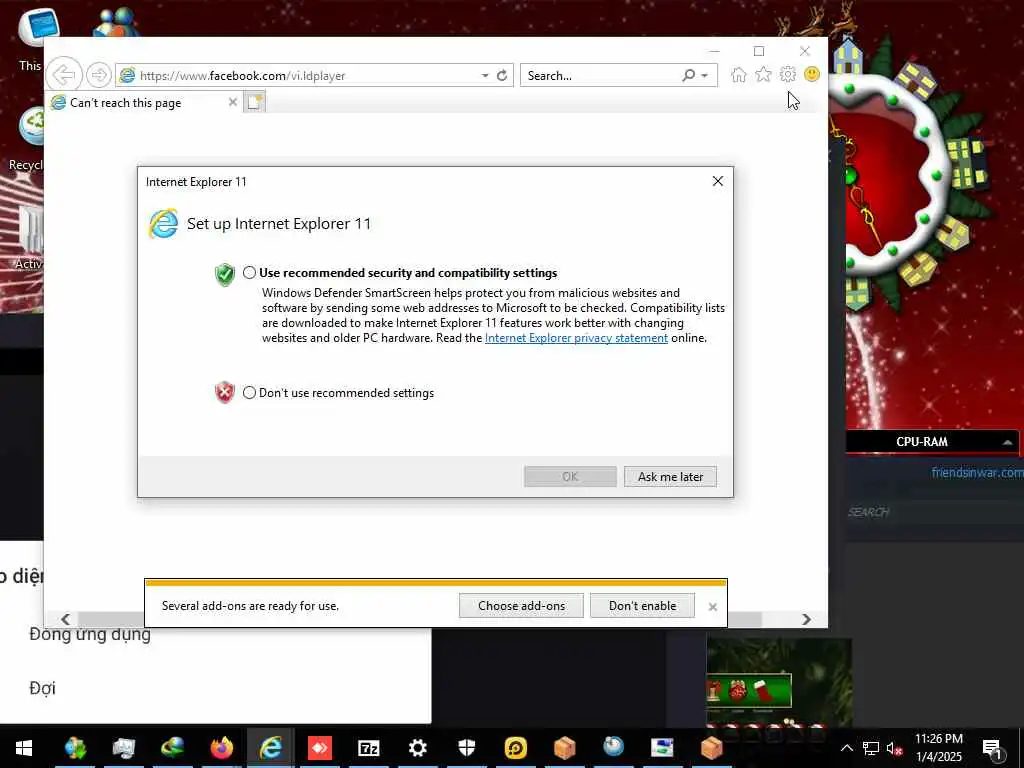This screenshot has width=1024, height=768.
Task: Click the SEARCH field in the desktop widget
Action: click(x=868, y=512)
